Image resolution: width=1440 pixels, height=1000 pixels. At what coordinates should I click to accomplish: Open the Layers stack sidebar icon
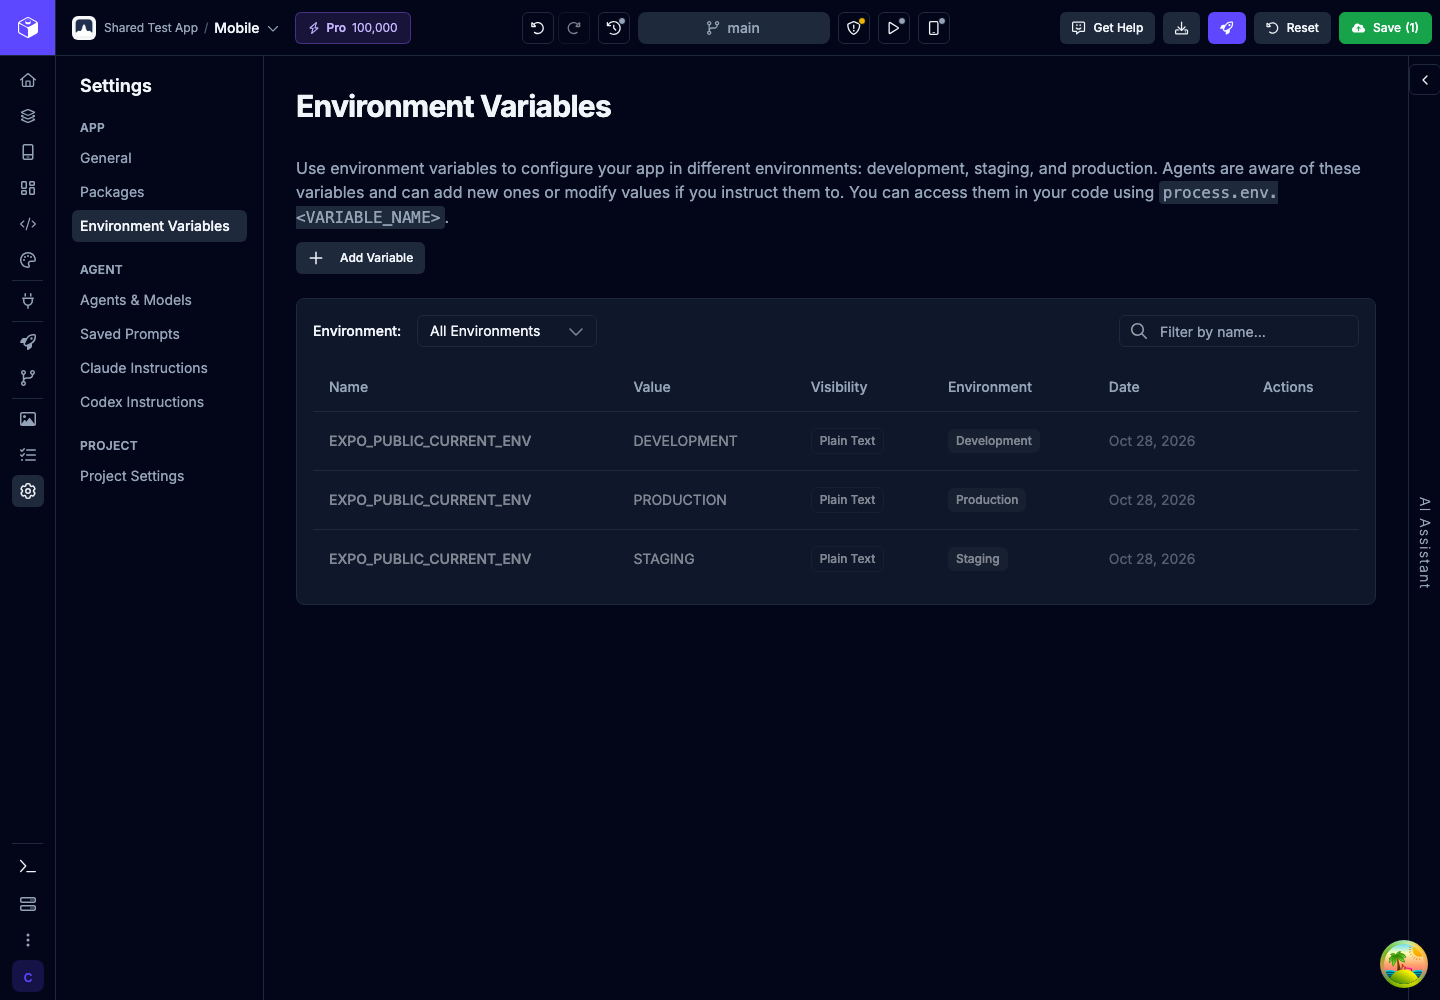28,116
